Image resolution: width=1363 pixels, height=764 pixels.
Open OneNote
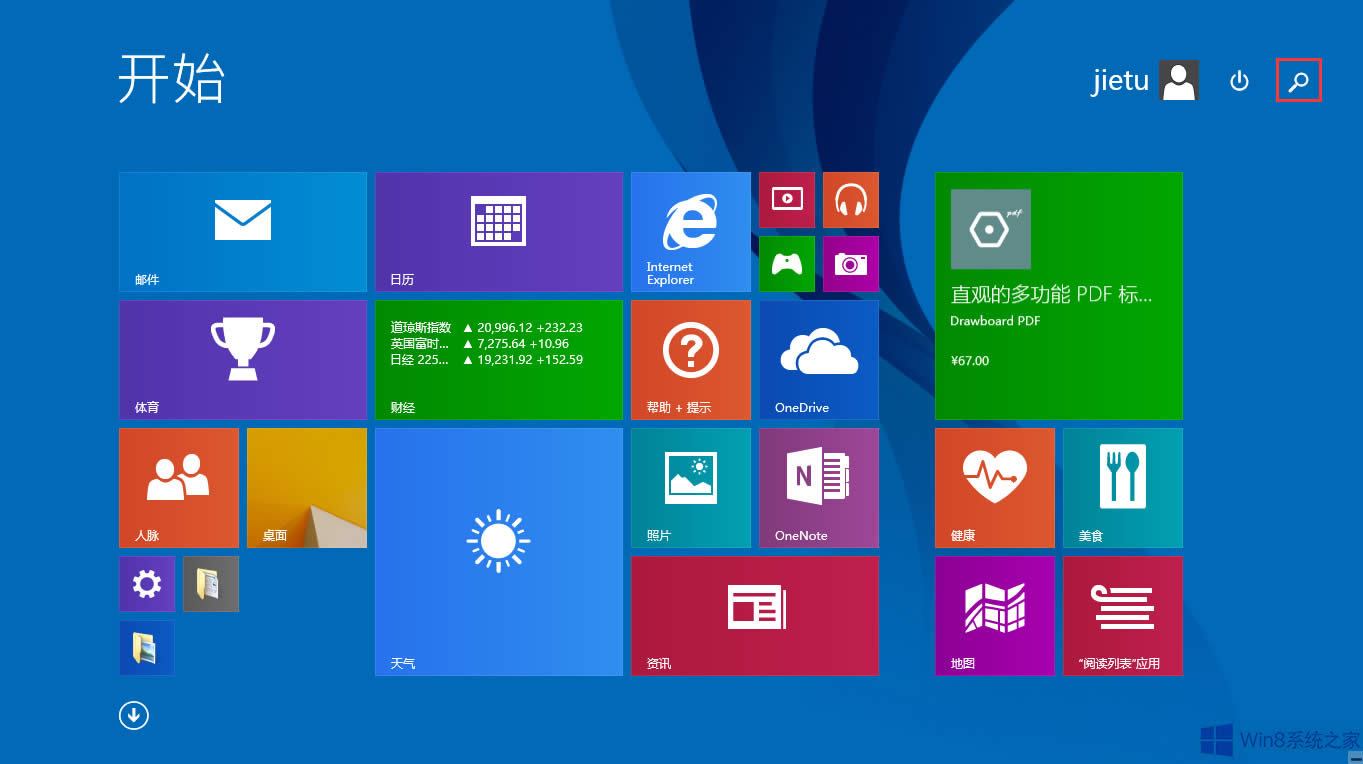tap(818, 487)
